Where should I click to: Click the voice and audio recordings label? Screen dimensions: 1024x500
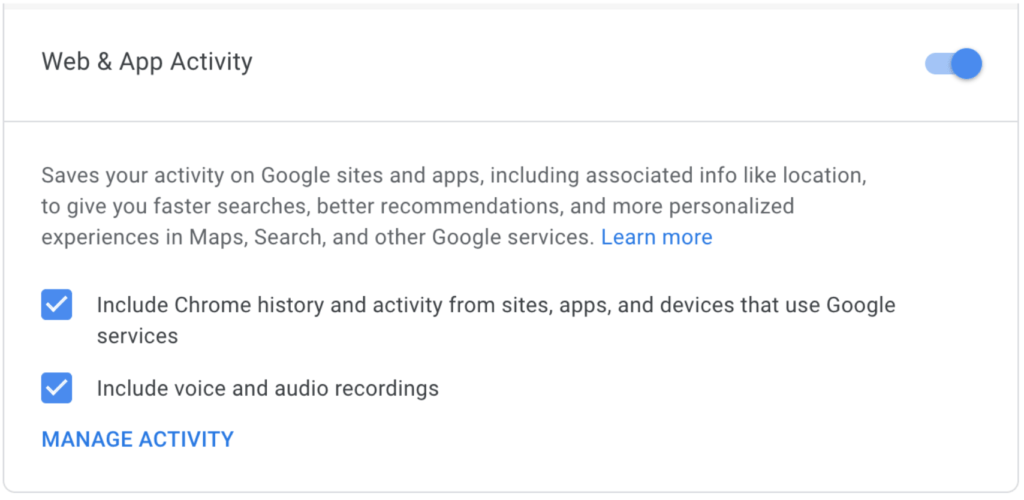point(267,388)
